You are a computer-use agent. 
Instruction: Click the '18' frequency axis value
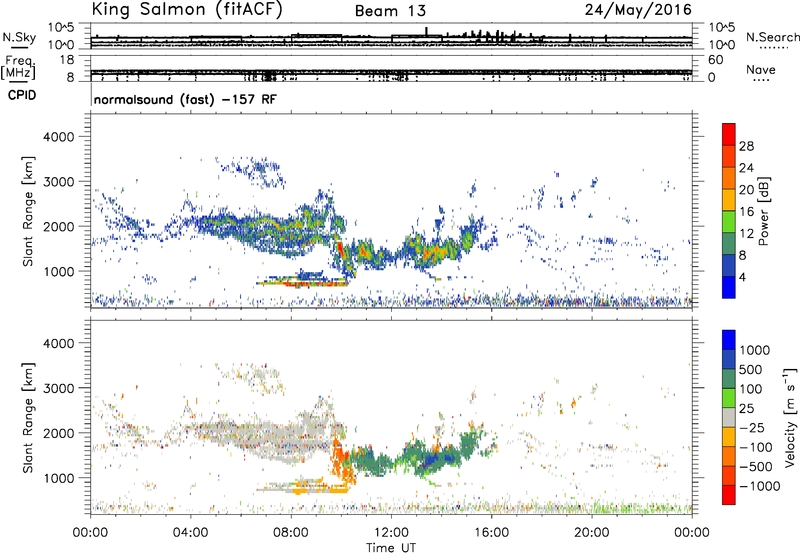tap(67, 60)
